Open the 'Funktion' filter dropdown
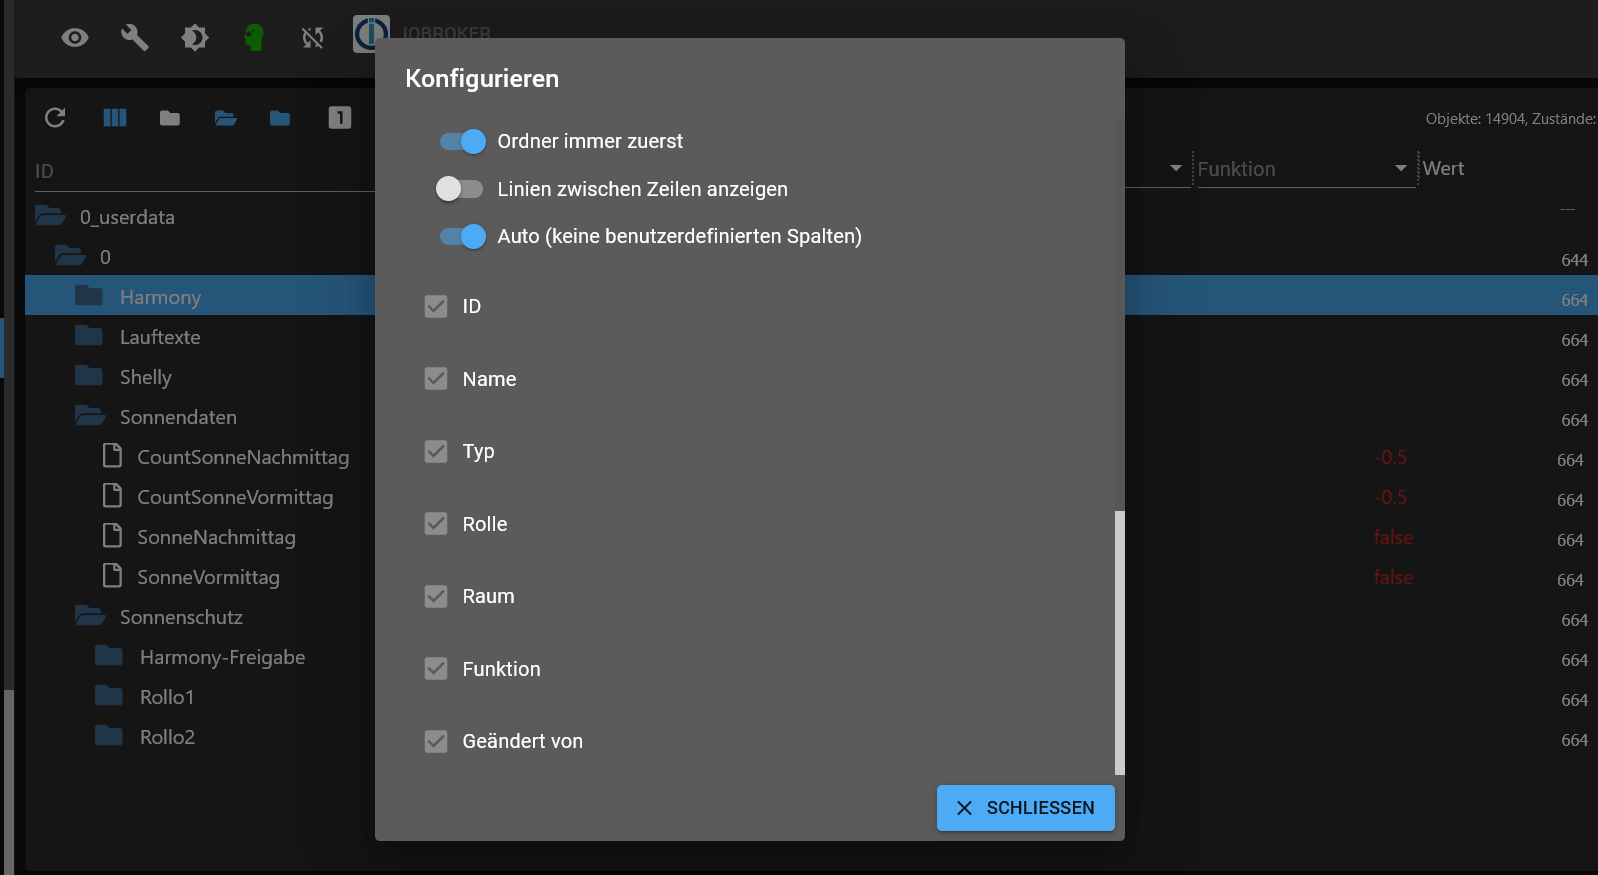The image size is (1598, 875). (1401, 168)
